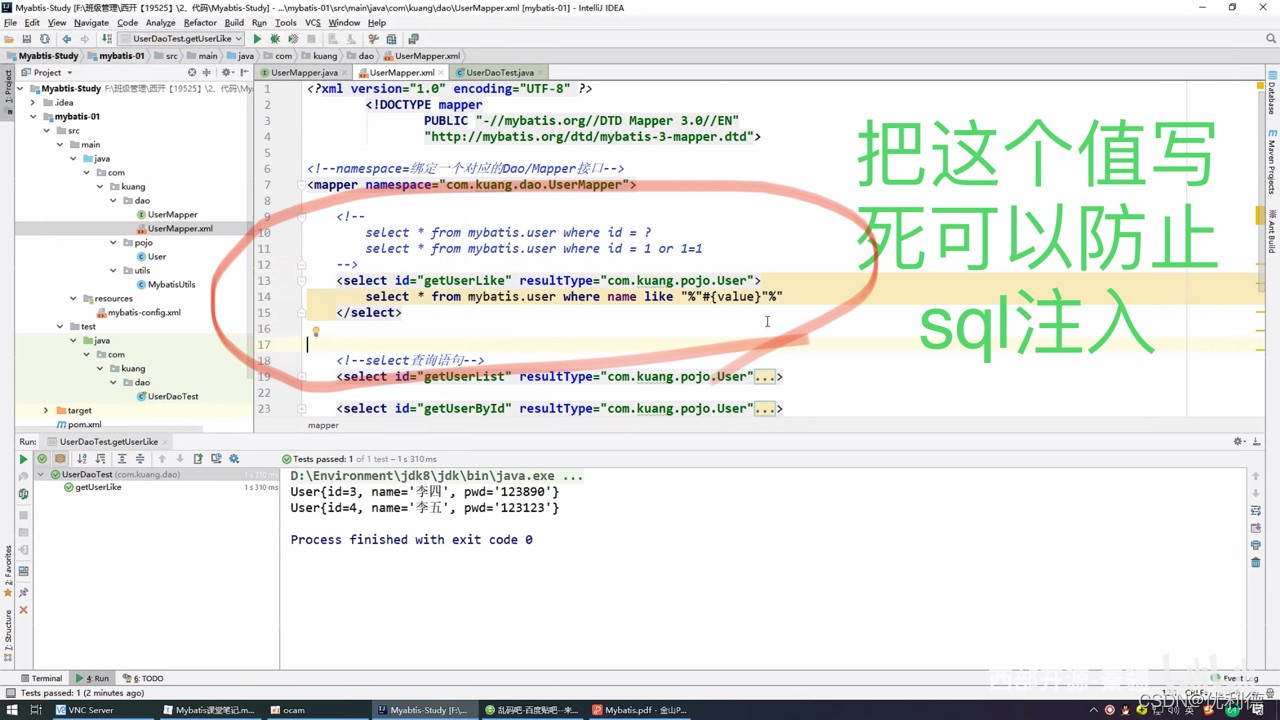The height and width of the screenshot is (720, 1280).
Task: Expand the target folder node
Action: [46, 410]
